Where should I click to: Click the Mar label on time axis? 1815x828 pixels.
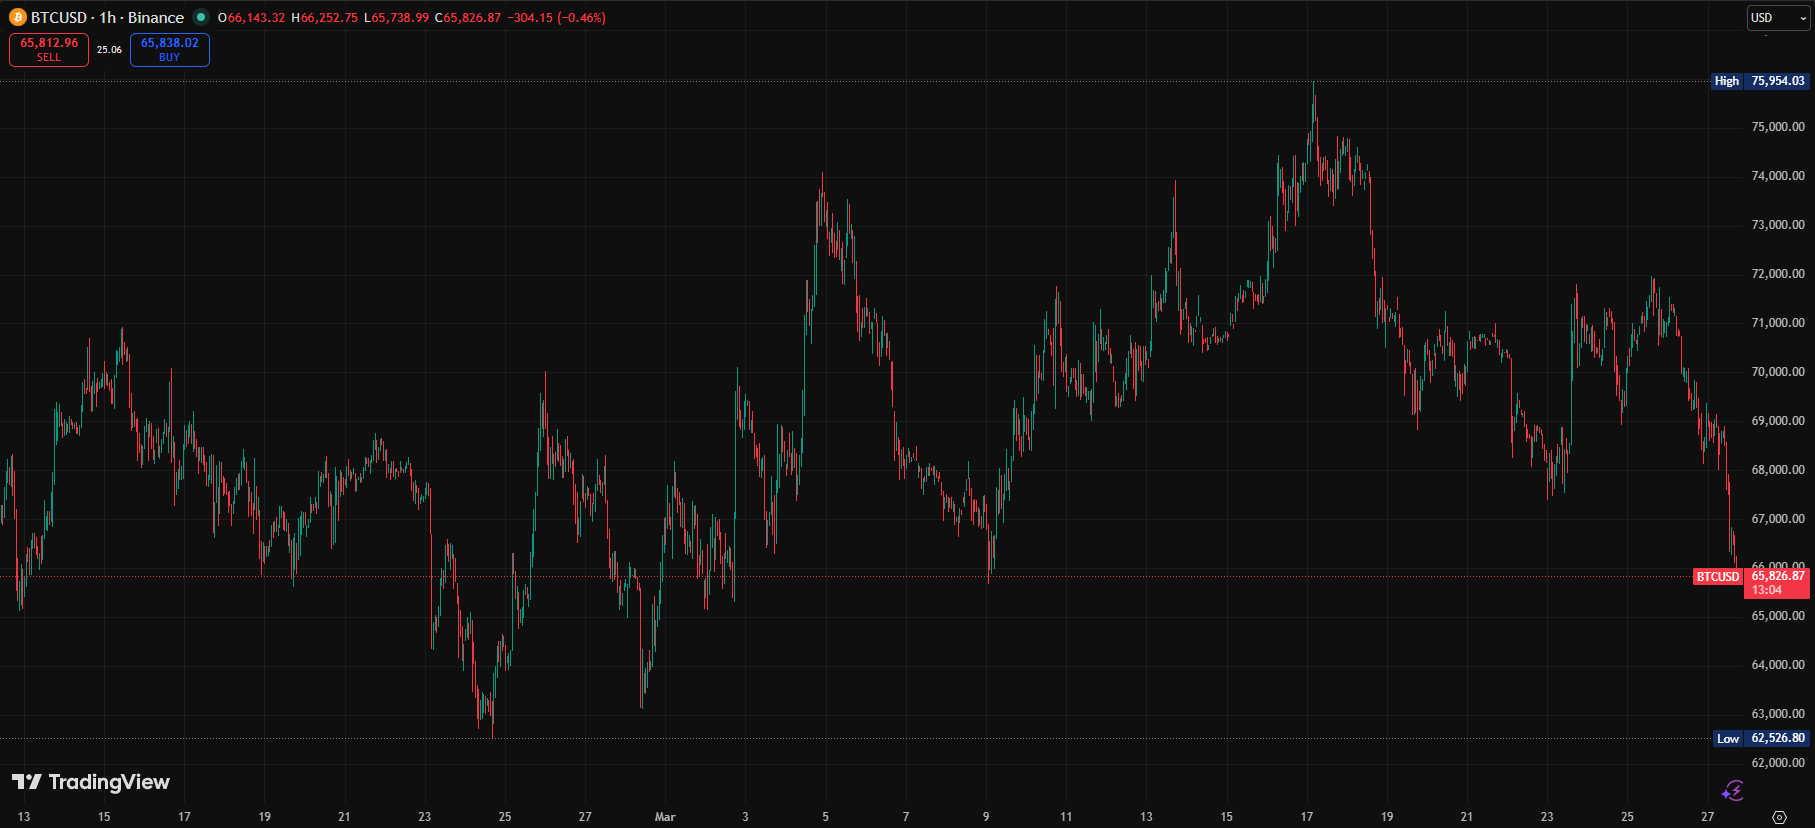click(665, 817)
